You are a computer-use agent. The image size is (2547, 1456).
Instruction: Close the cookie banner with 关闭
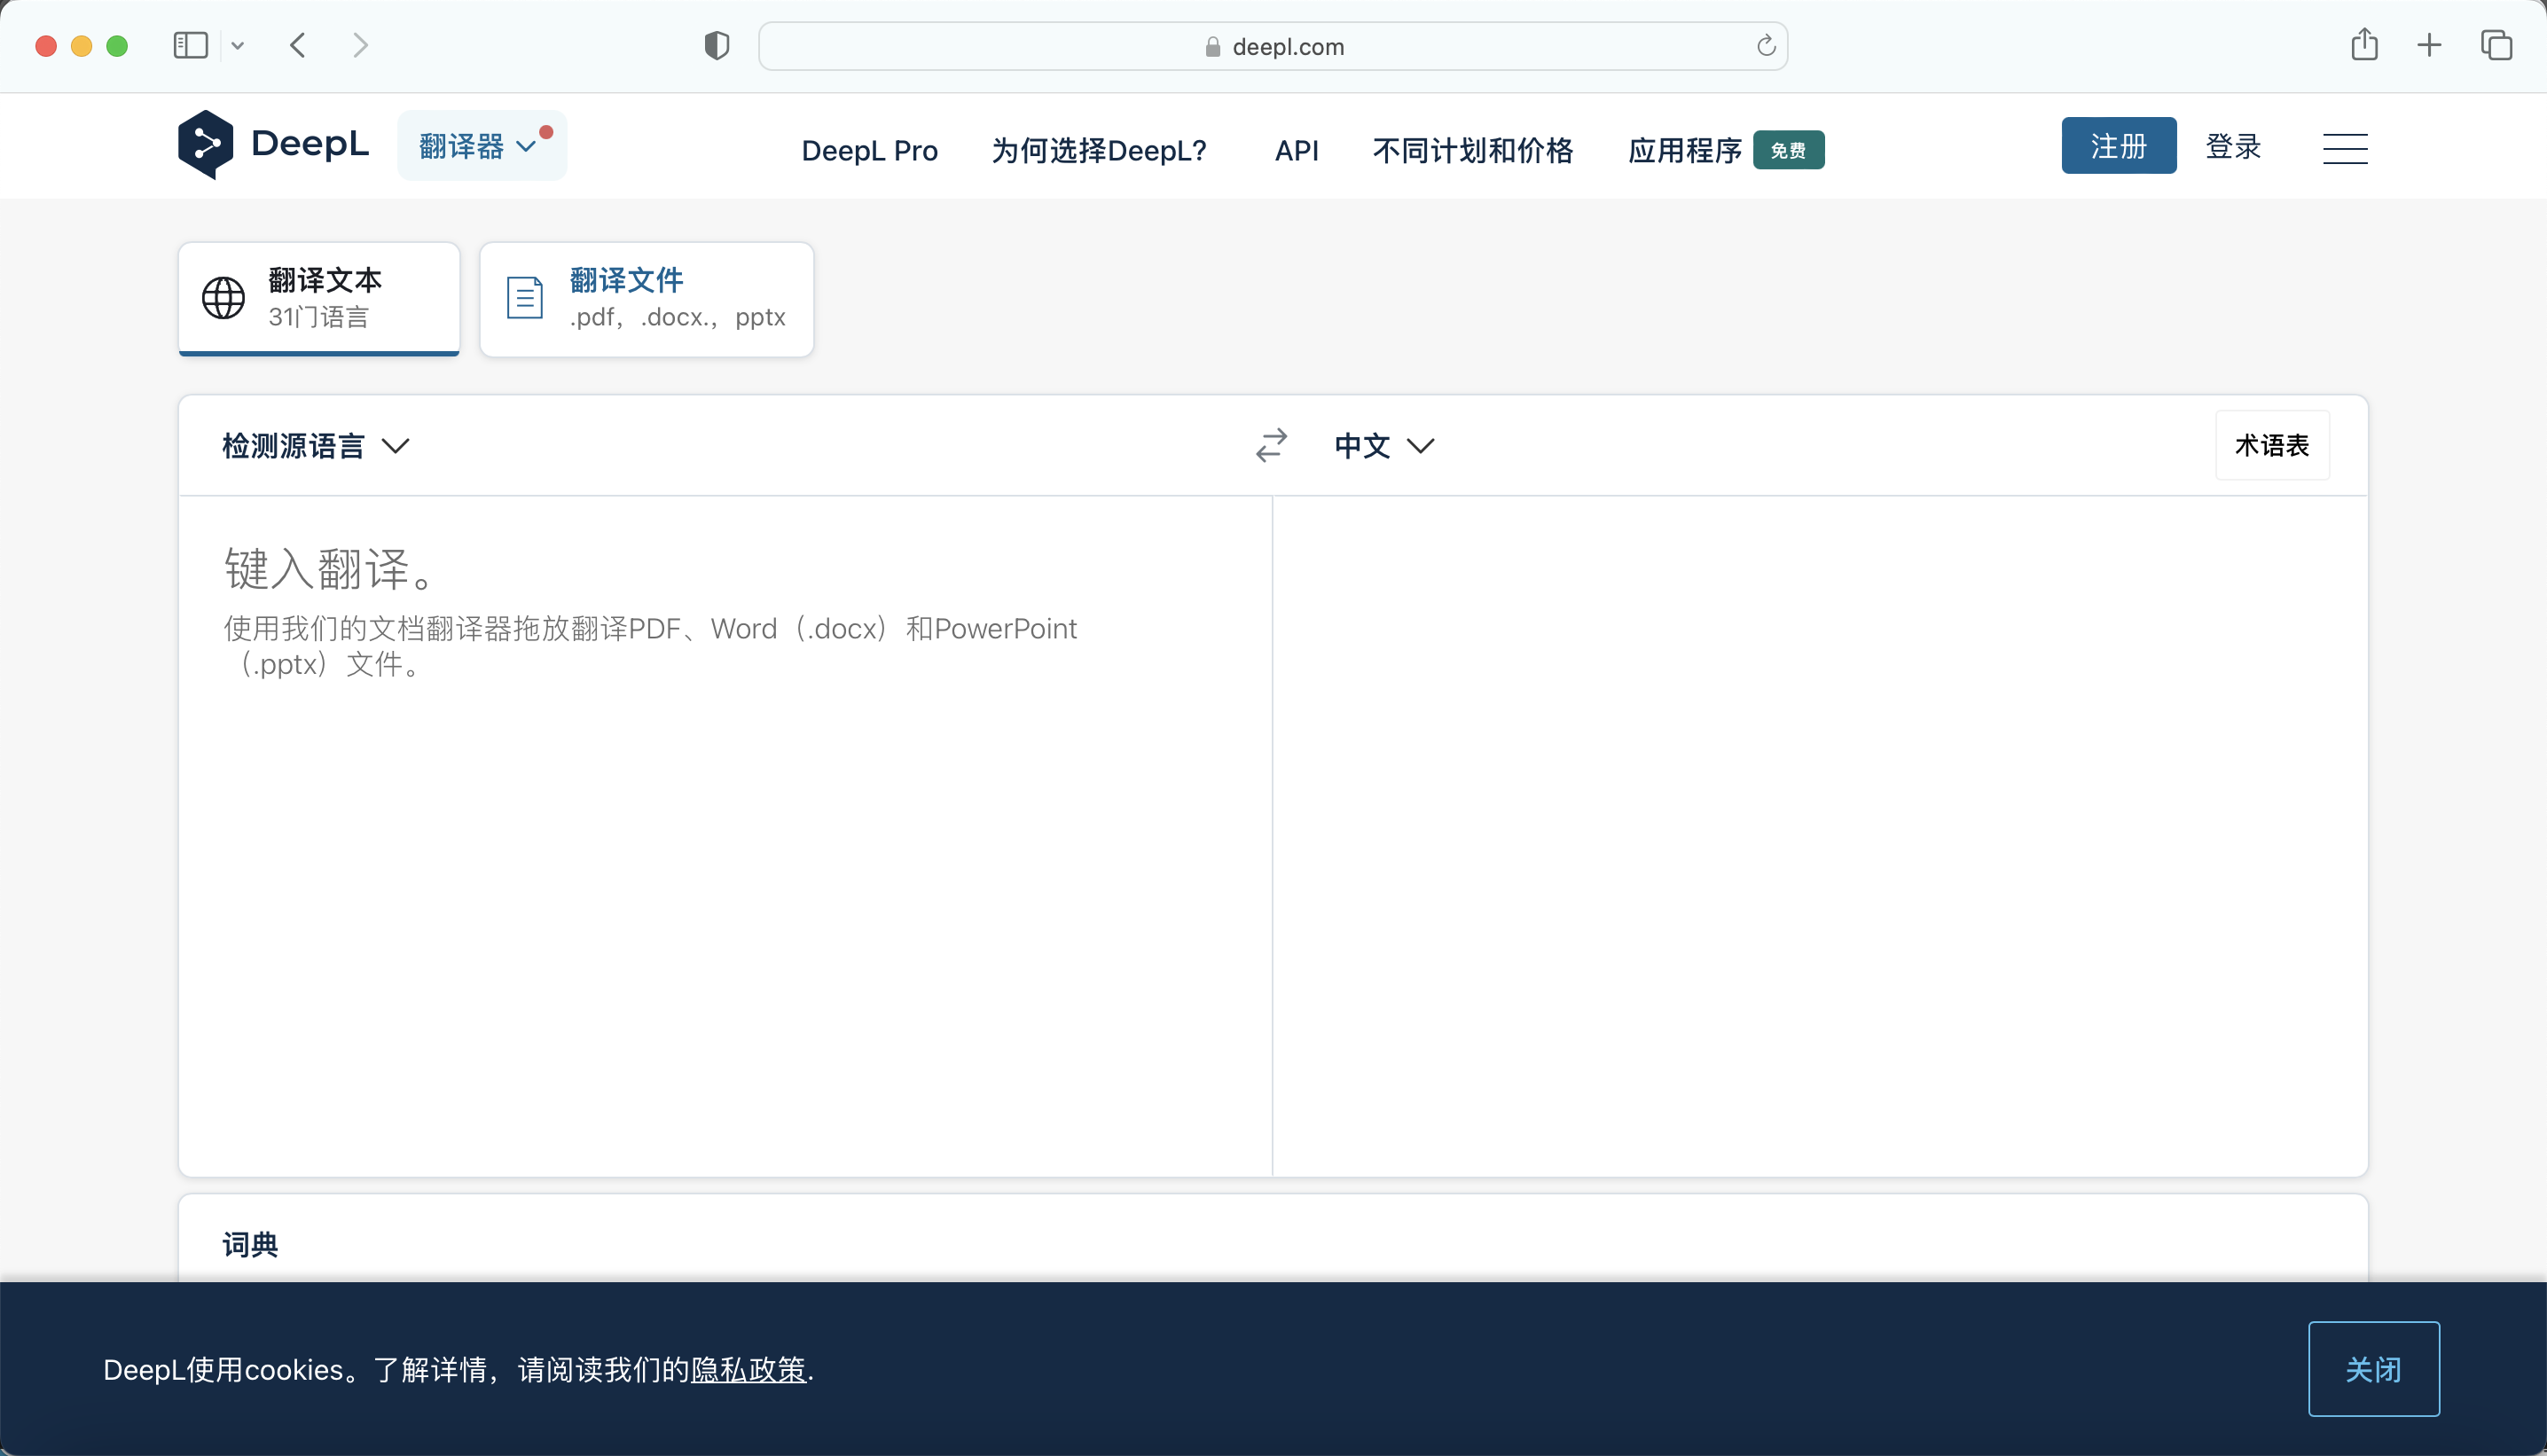click(x=2373, y=1369)
